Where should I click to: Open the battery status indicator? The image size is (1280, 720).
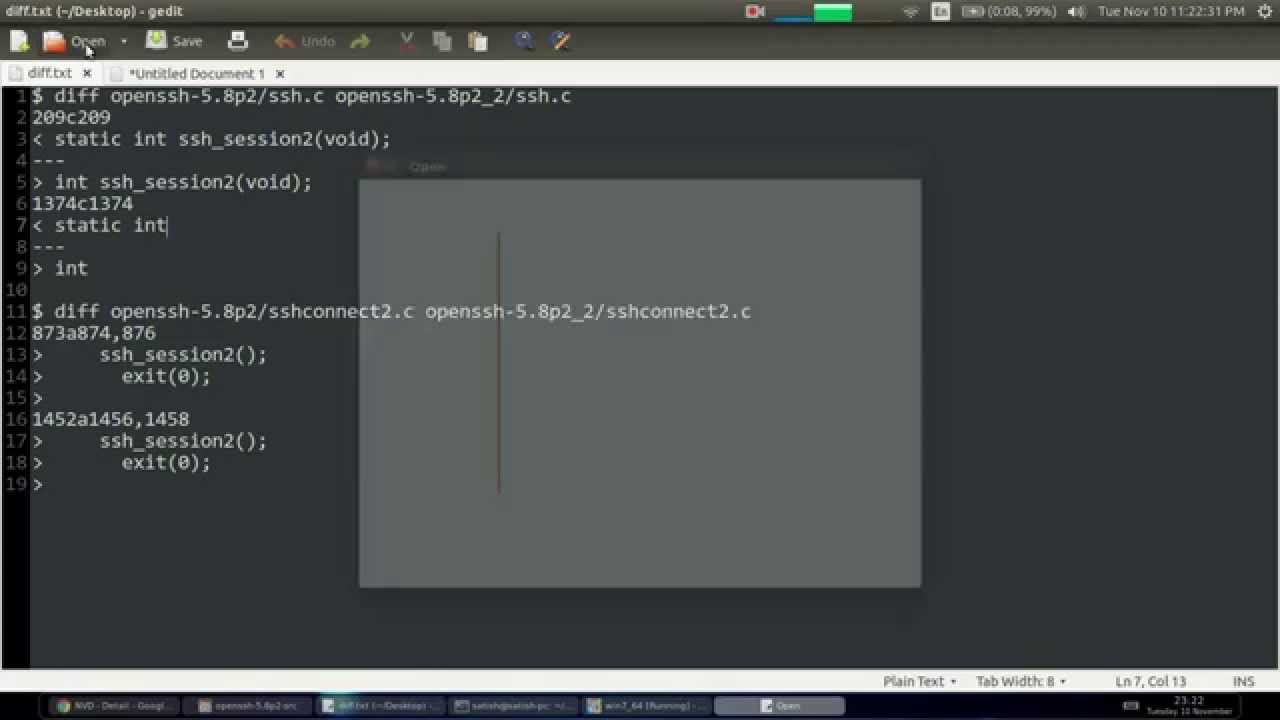point(1010,11)
